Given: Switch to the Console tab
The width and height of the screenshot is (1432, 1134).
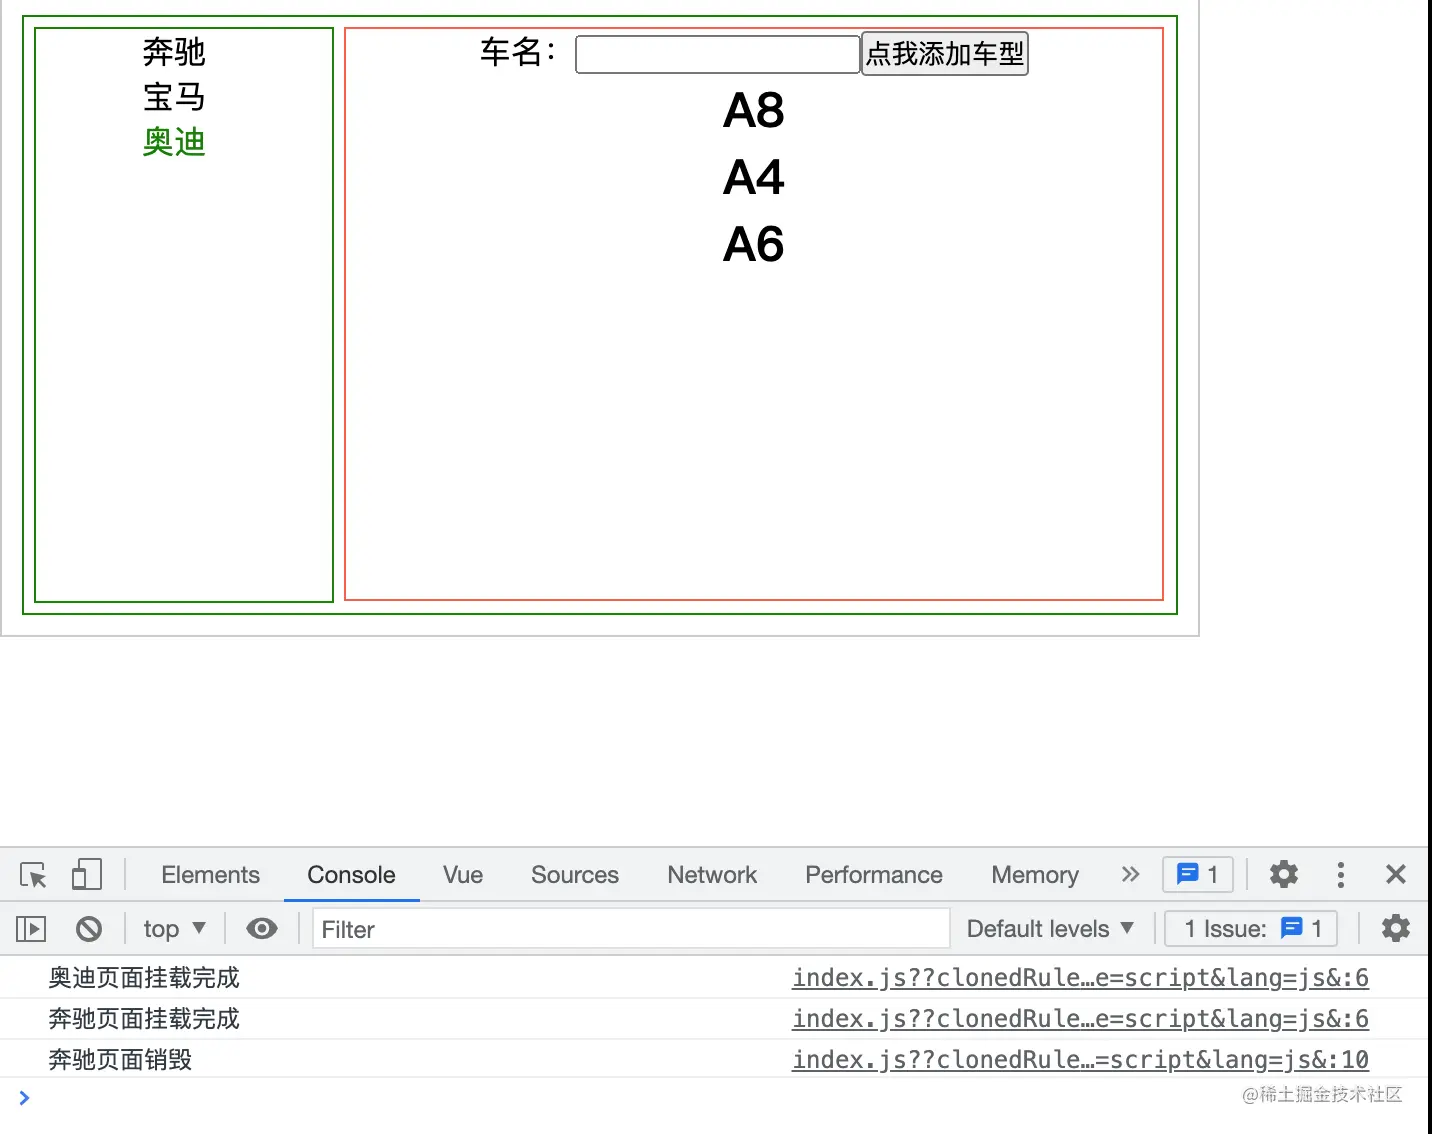Looking at the screenshot, I should pos(351,875).
